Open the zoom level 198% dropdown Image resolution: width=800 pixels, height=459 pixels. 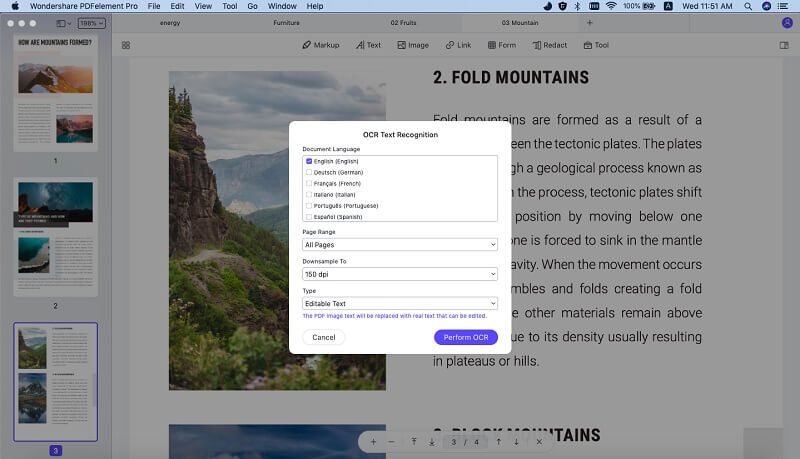(91, 23)
